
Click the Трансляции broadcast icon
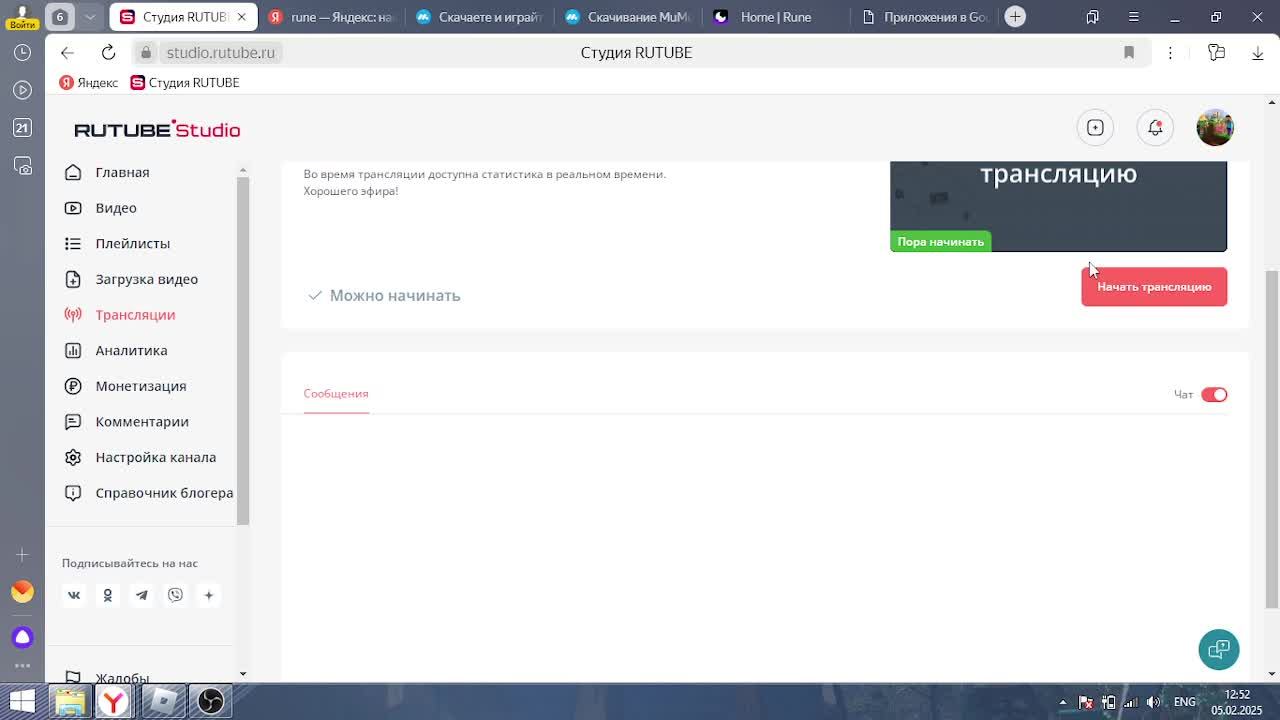pos(73,315)
